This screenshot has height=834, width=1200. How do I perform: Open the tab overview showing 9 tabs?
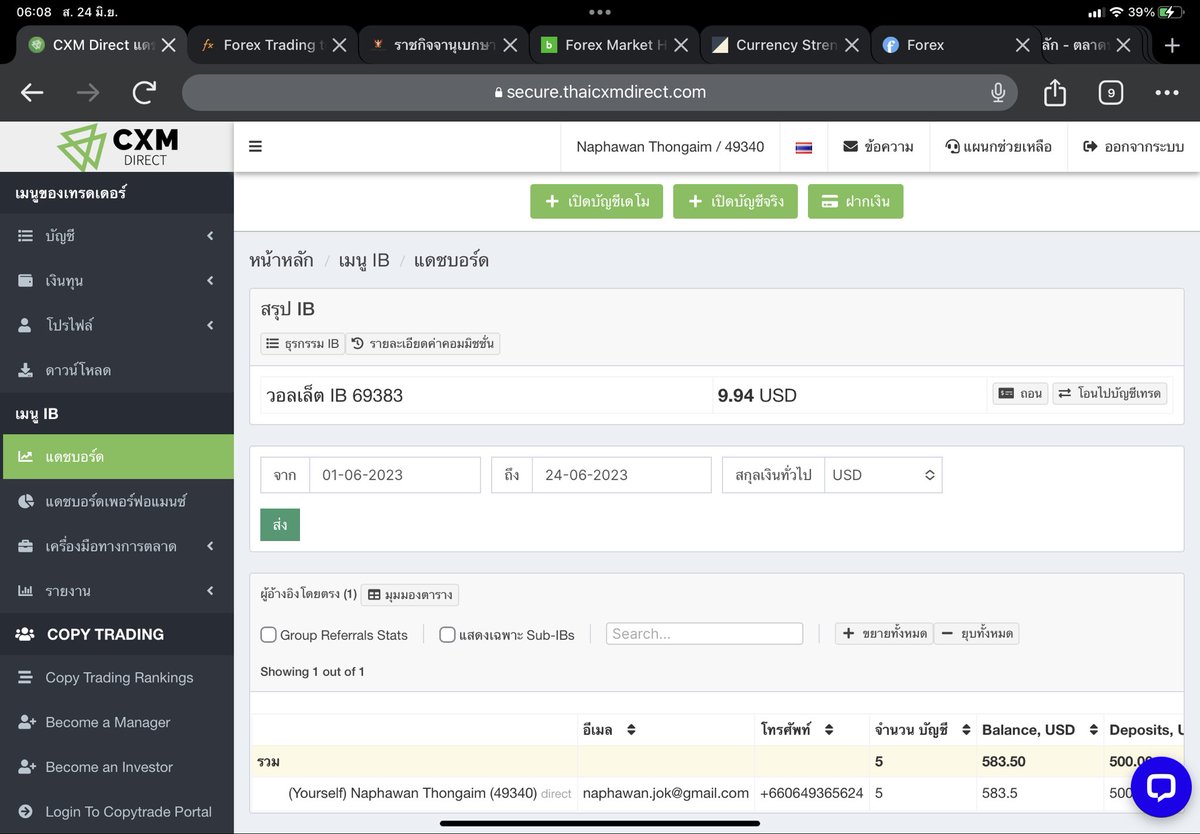pos(1110,92)
